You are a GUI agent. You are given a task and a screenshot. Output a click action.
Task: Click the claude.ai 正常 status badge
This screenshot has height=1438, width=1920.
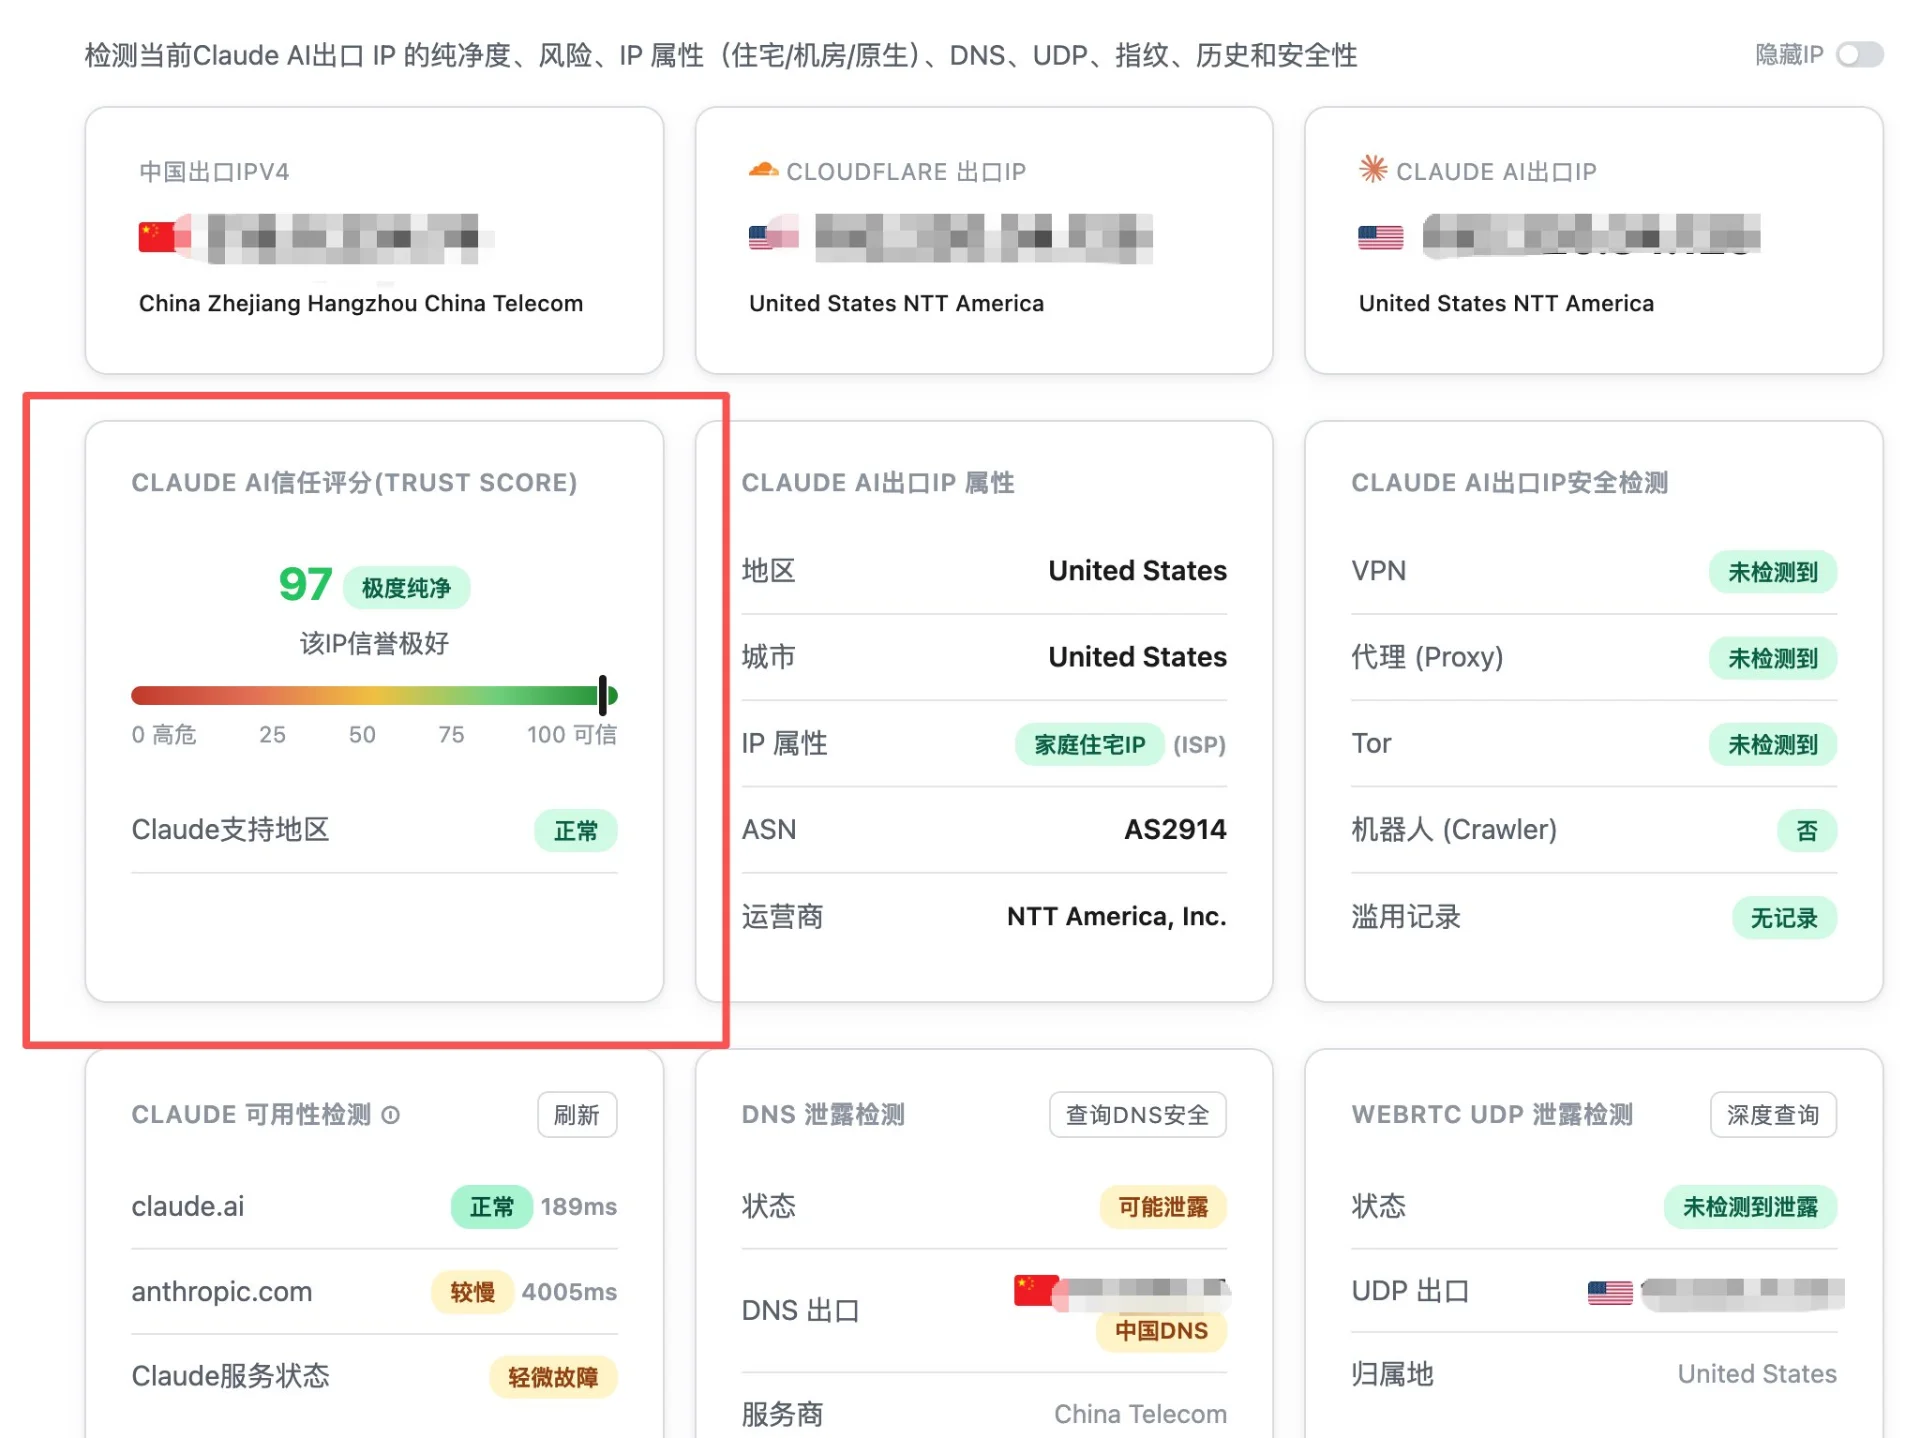point(491,1207)
